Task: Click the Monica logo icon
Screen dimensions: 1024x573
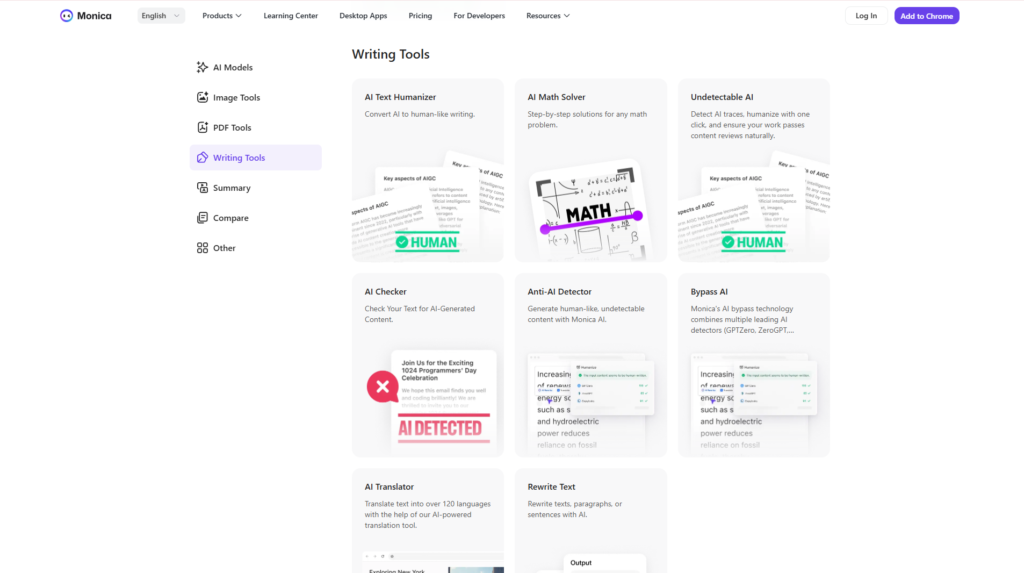Action: coord(66,16)
